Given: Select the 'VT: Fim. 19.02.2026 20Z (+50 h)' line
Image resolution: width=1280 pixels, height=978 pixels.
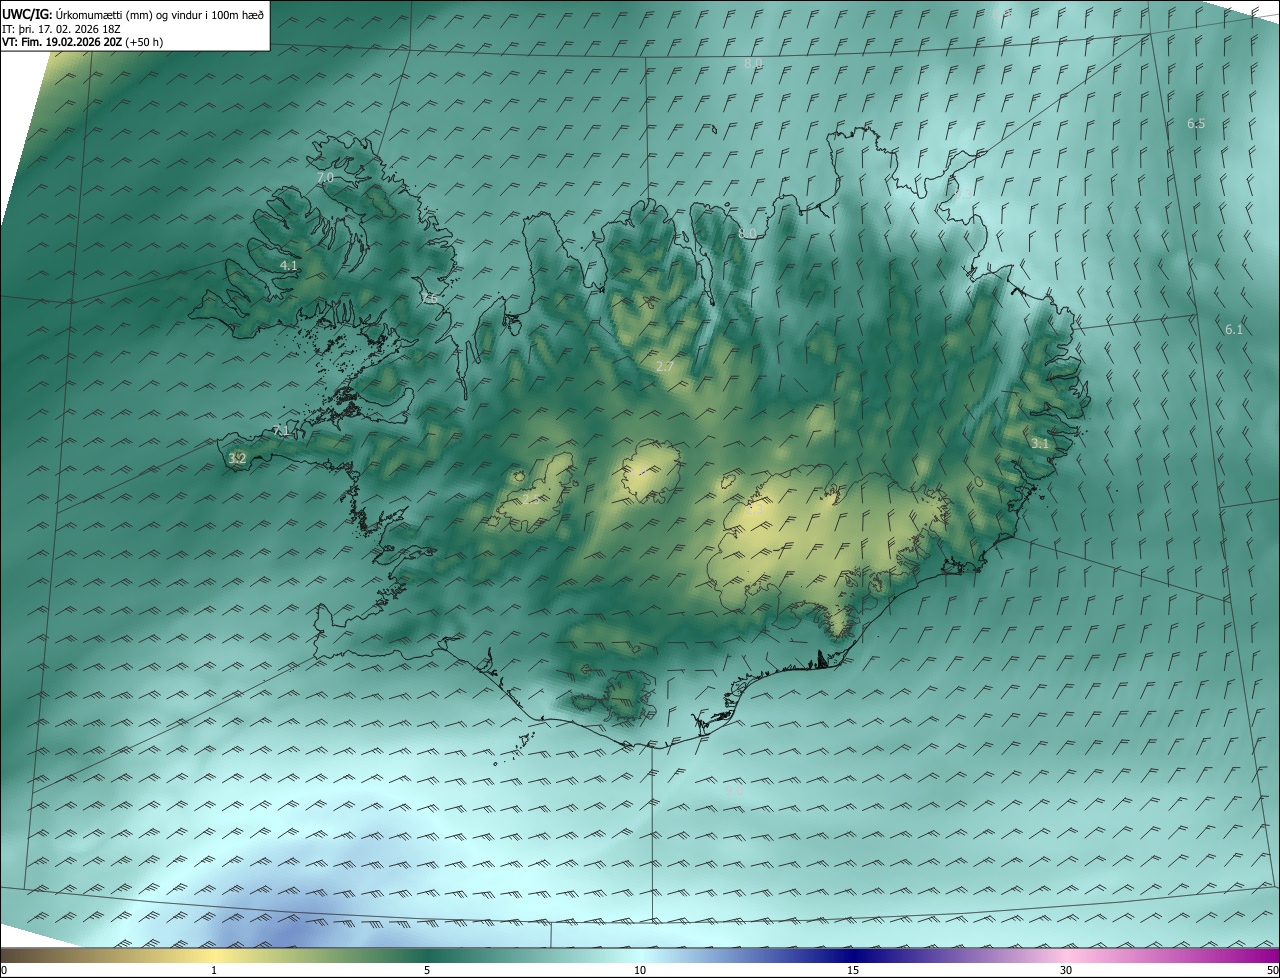Looking at the screenshot, I should coord(83,42).
